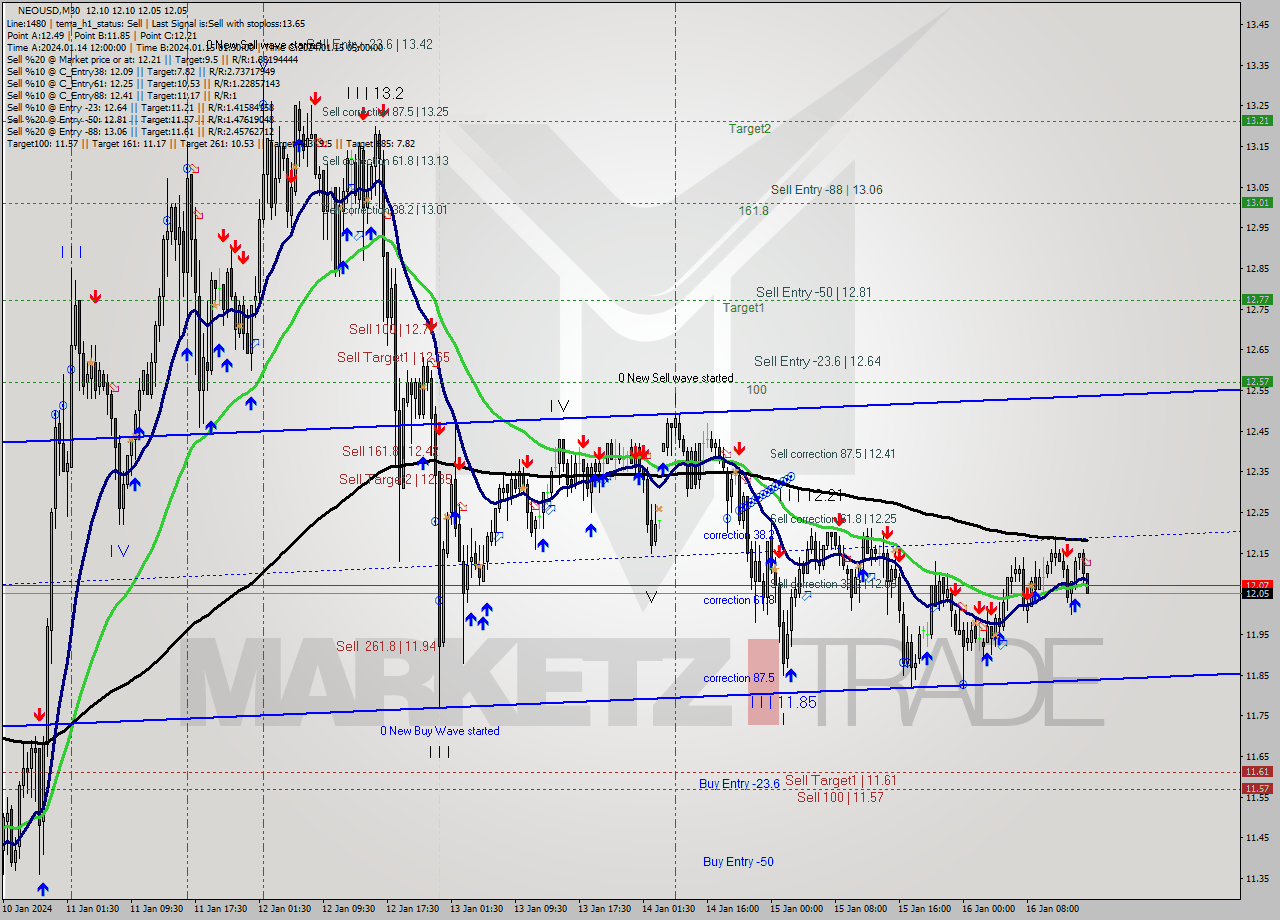Select the 'Buy Entry -50' label

[738, 862]
